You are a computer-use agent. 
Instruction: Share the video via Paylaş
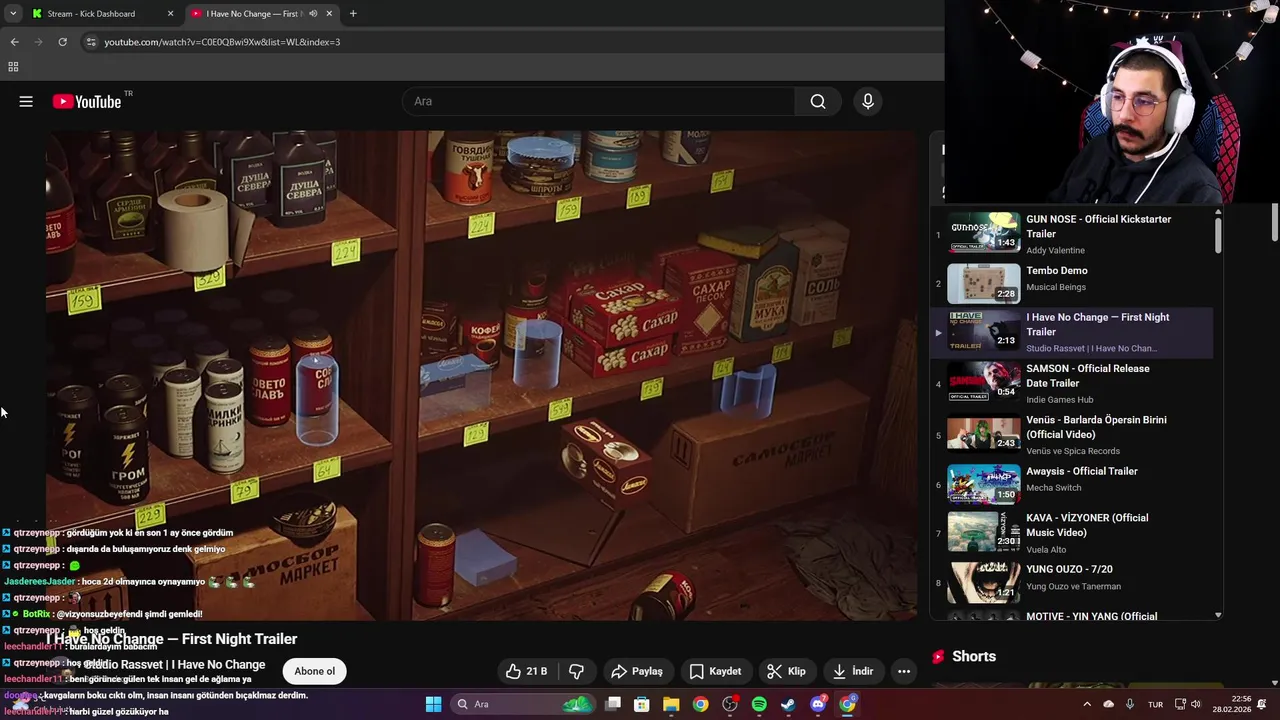click(x=637, y=671)
